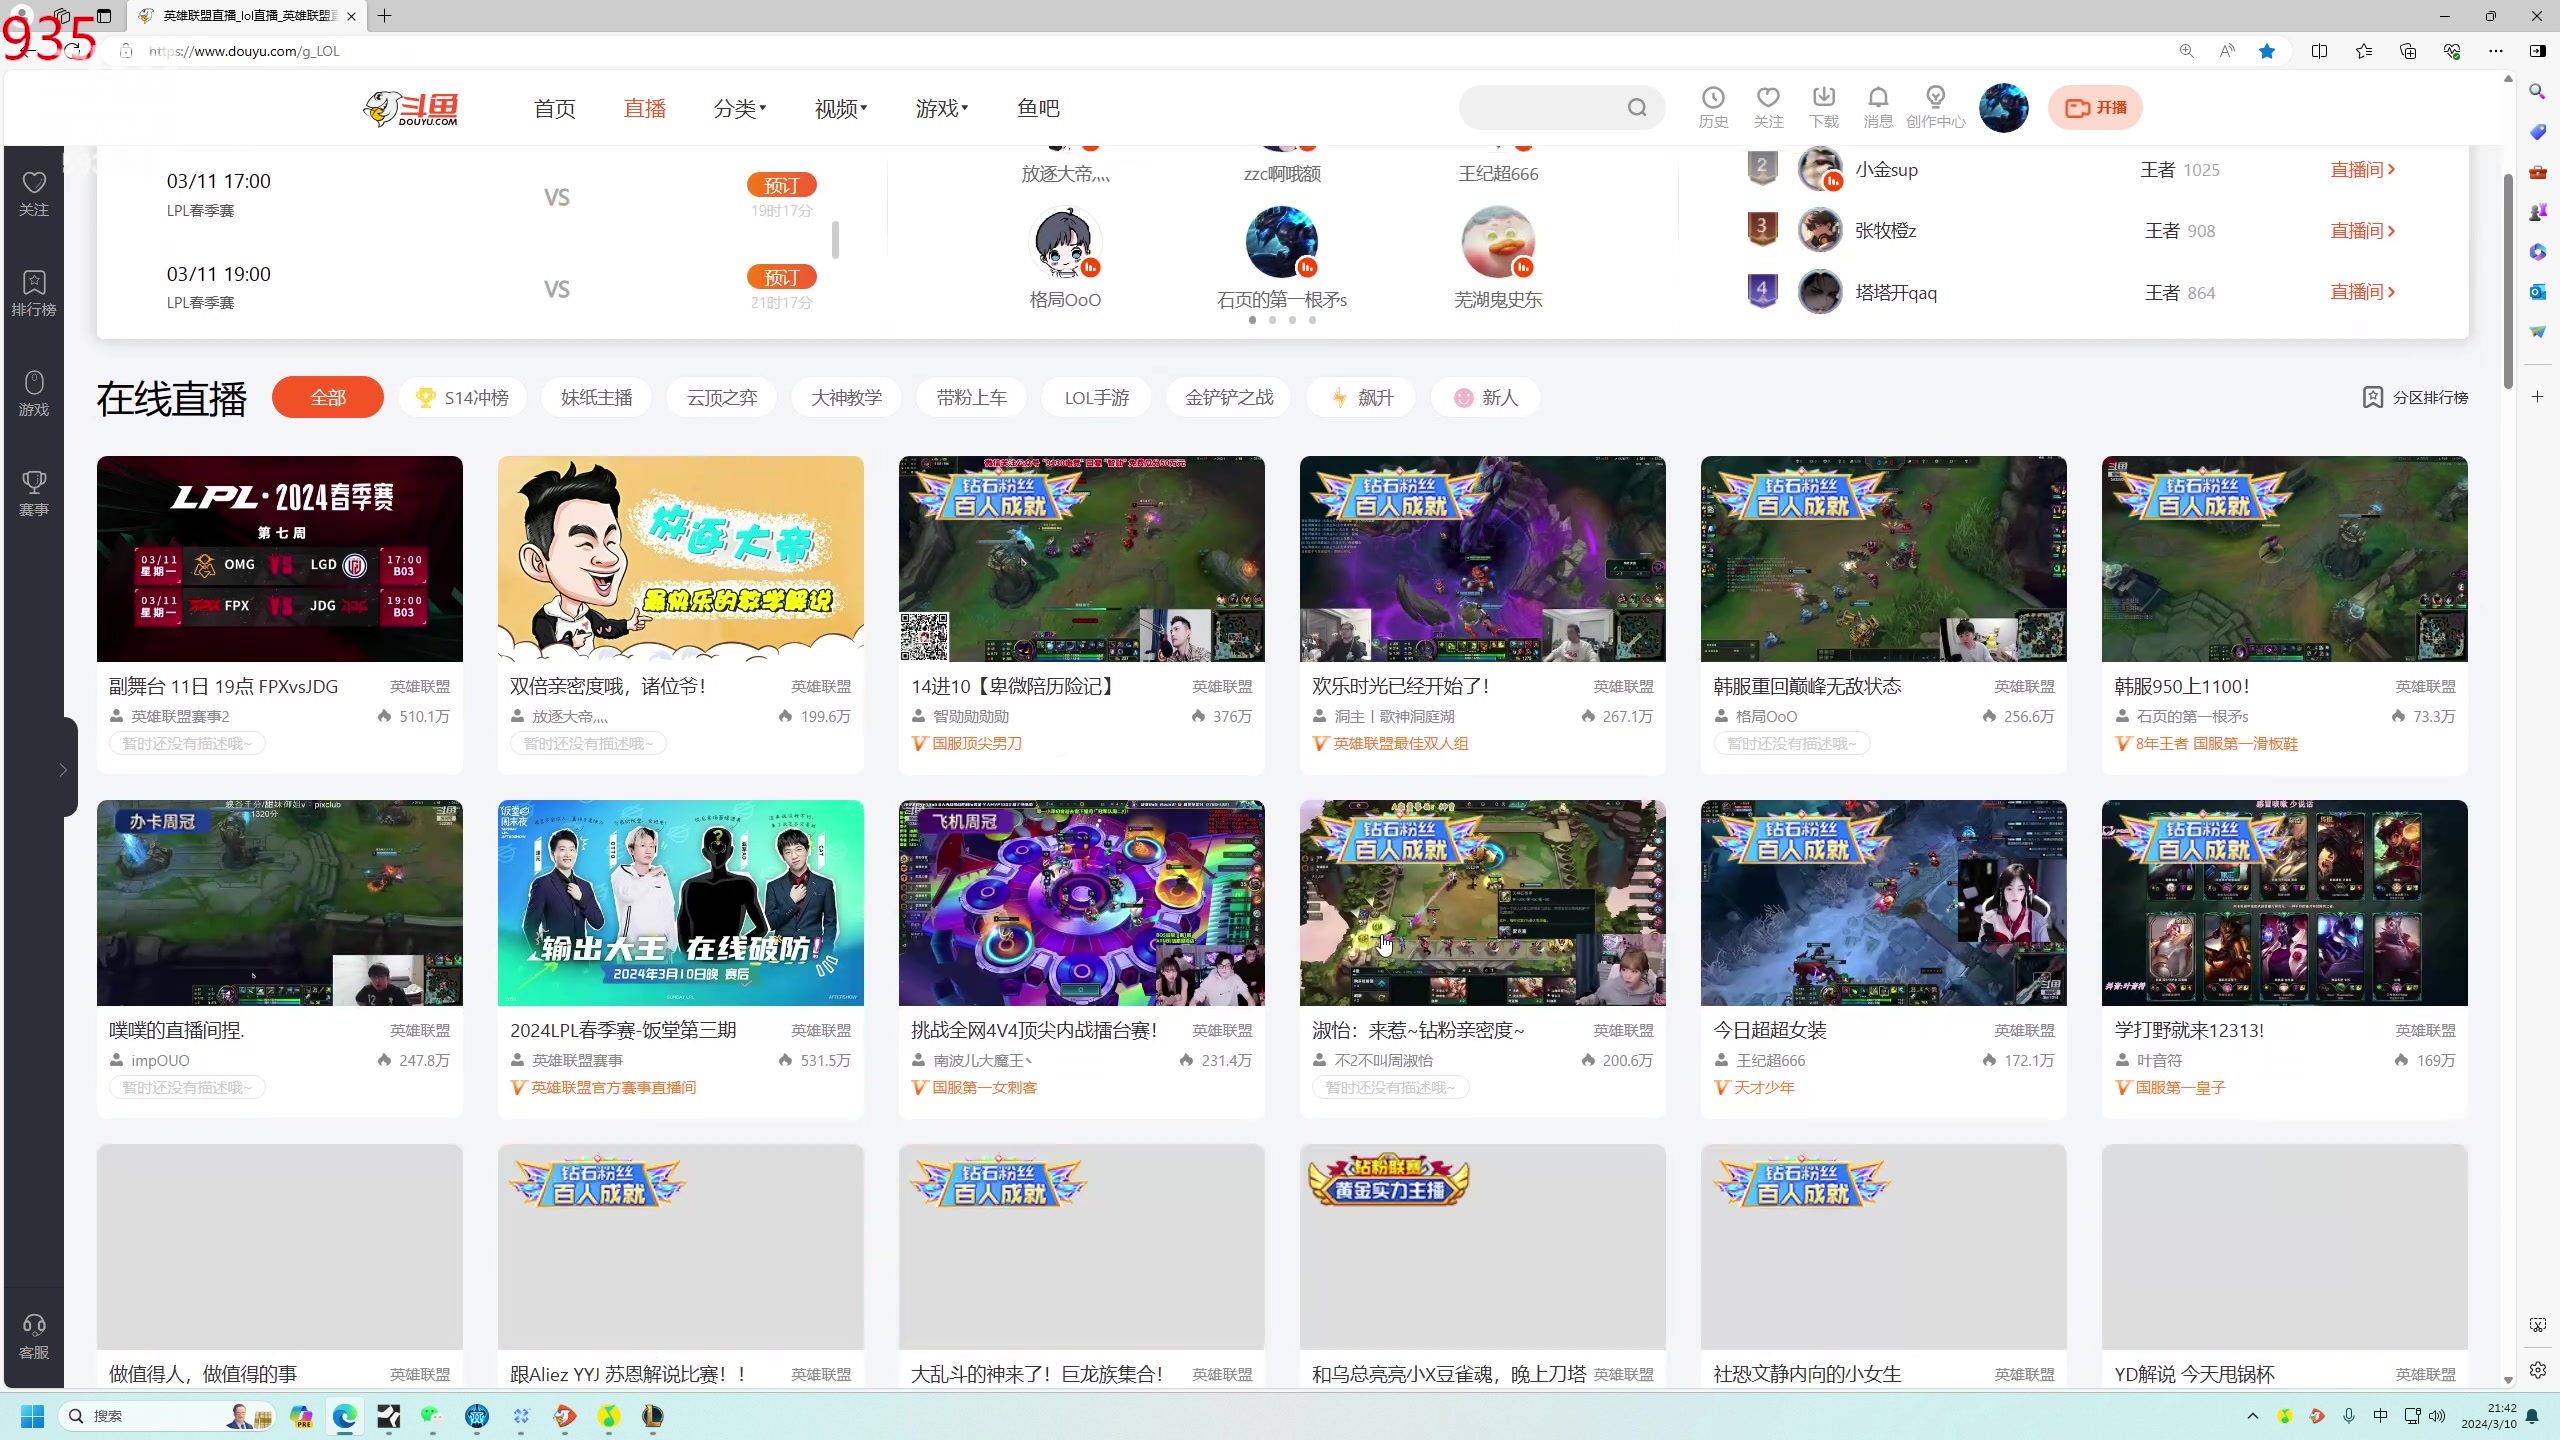Select the 全部 filter tab
Screen dimensions: 2560x1440
[x=328, y=397]
